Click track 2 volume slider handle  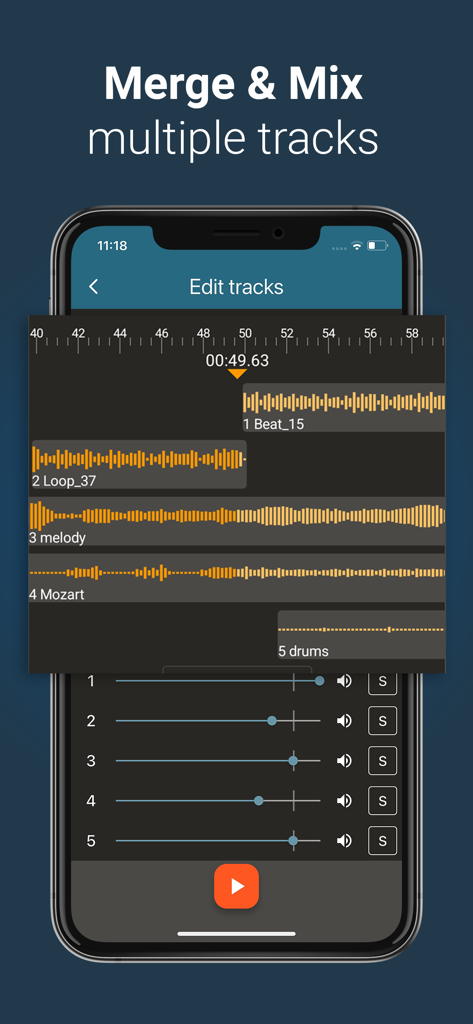(x=272, y=721)
